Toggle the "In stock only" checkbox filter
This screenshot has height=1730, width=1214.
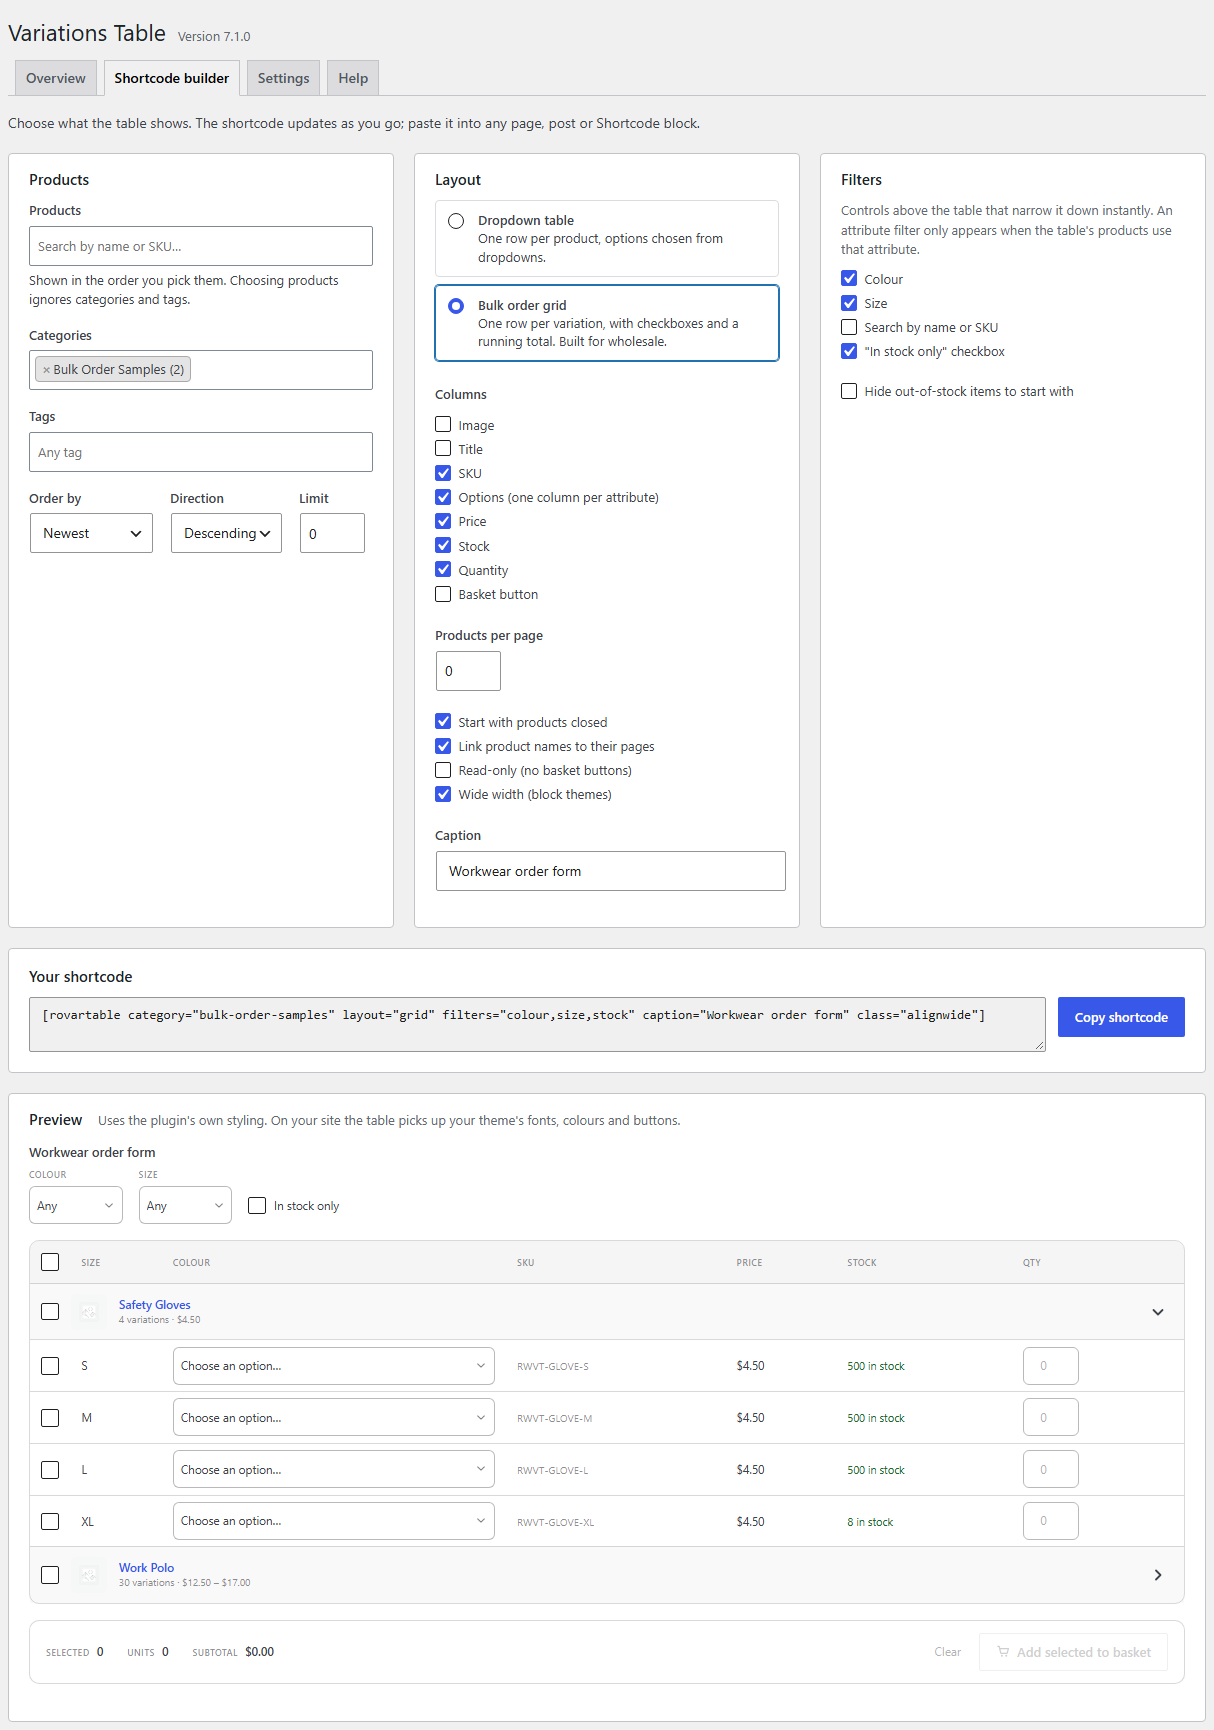tap(849, 351)
